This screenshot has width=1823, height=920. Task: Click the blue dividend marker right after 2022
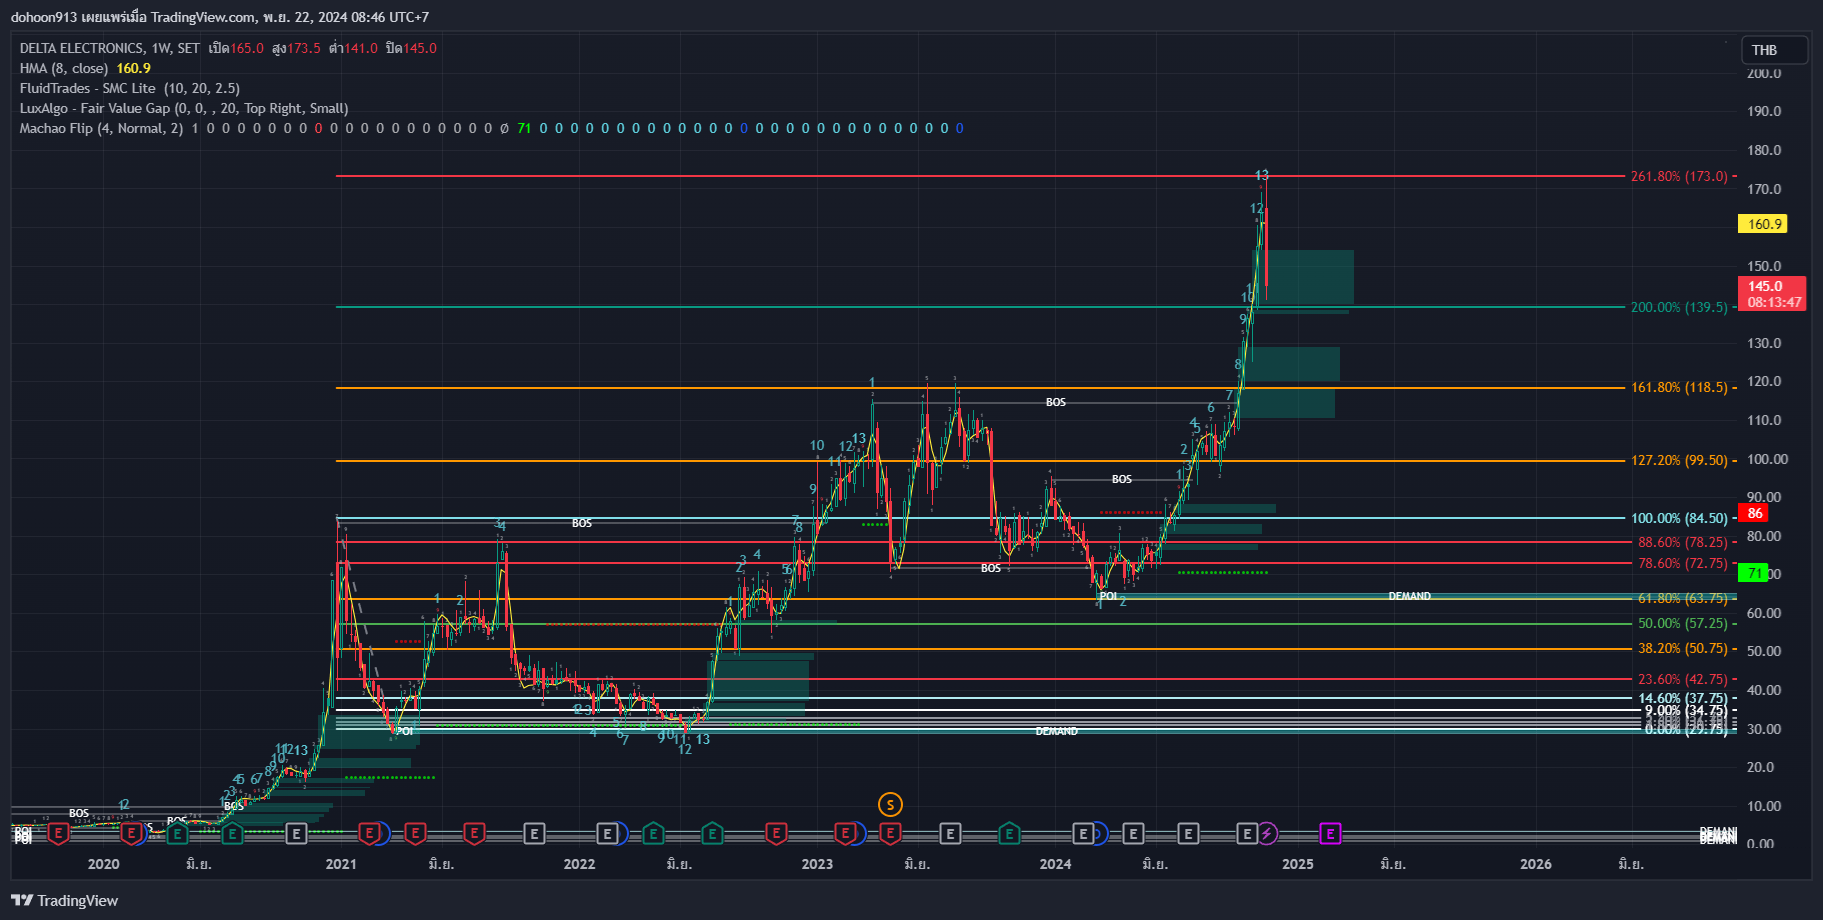click(621, 833)
